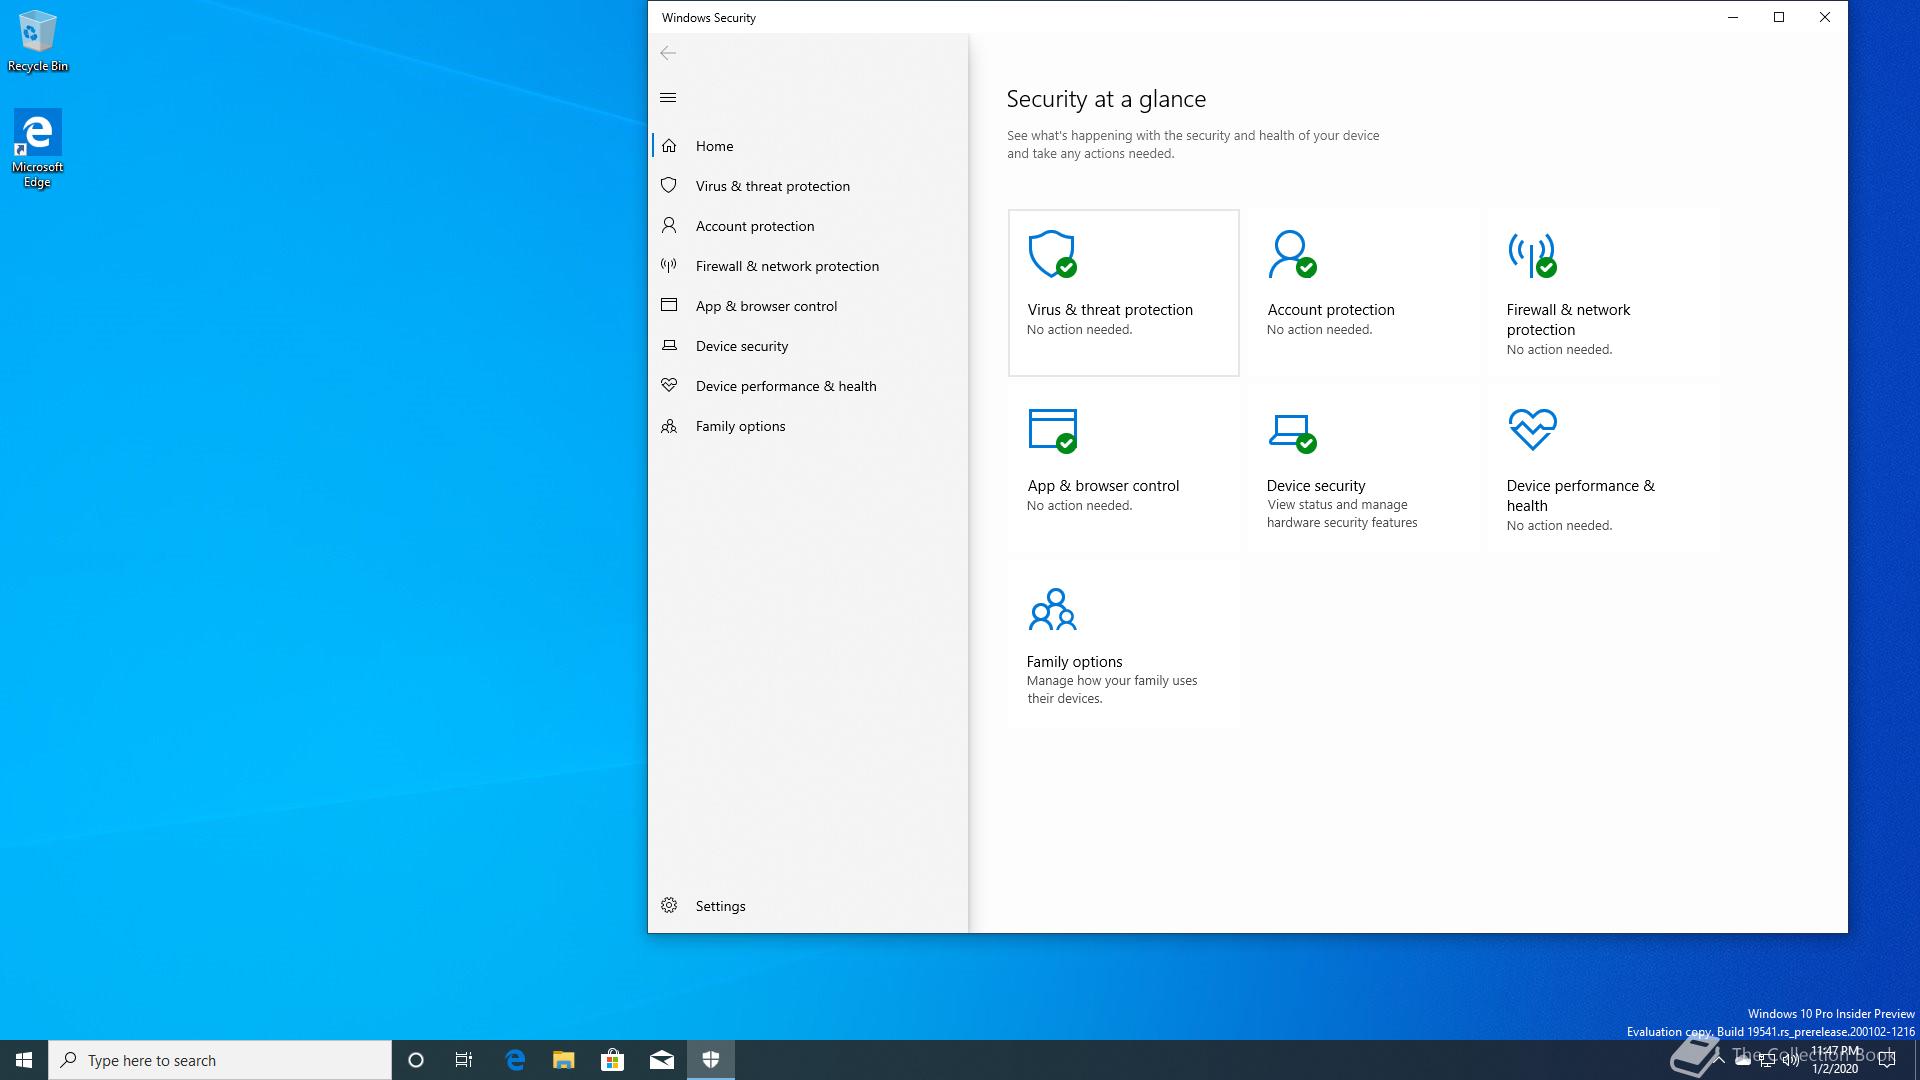Click the Cortana circle on the taskbar
This screenshot has height=1080, width=1920.
click(x=416, y=1060)
